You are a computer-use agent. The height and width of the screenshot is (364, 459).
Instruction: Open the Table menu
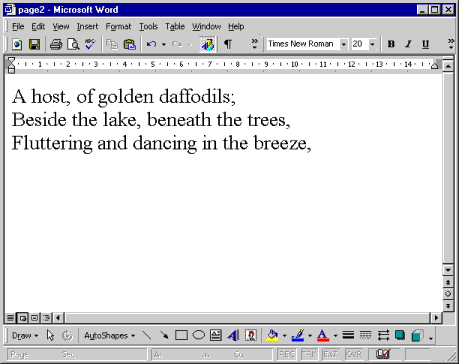tap(175, 26)
